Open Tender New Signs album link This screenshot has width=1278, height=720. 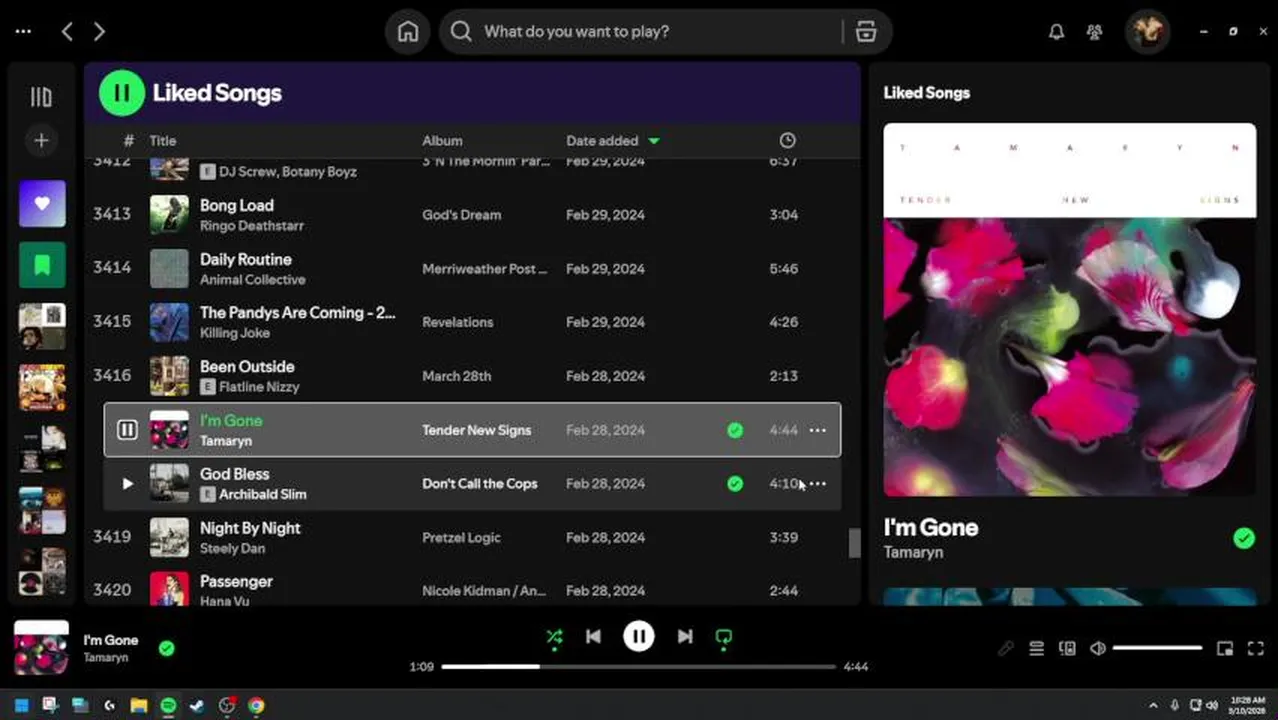[477, 430]
